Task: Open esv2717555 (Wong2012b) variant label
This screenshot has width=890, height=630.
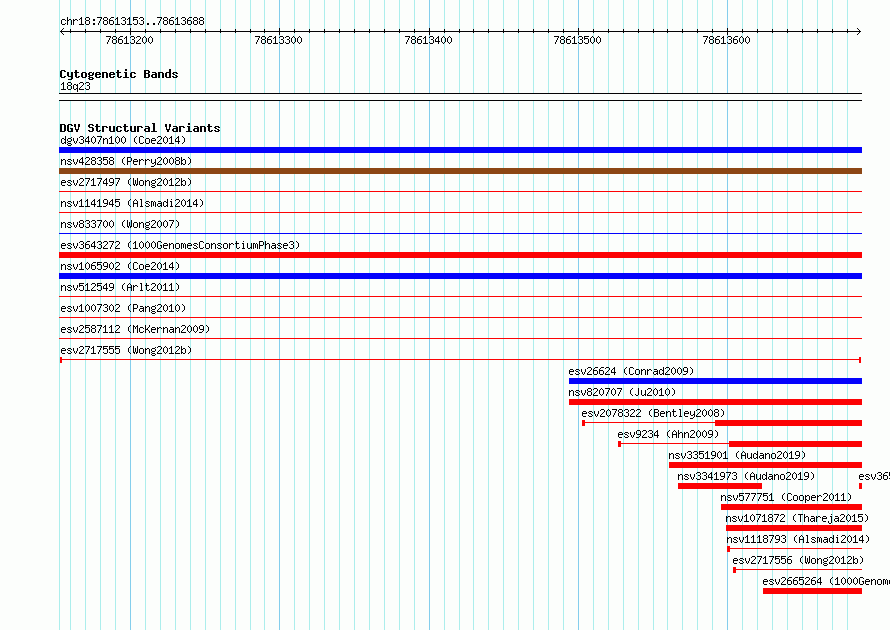Action: 126,350
